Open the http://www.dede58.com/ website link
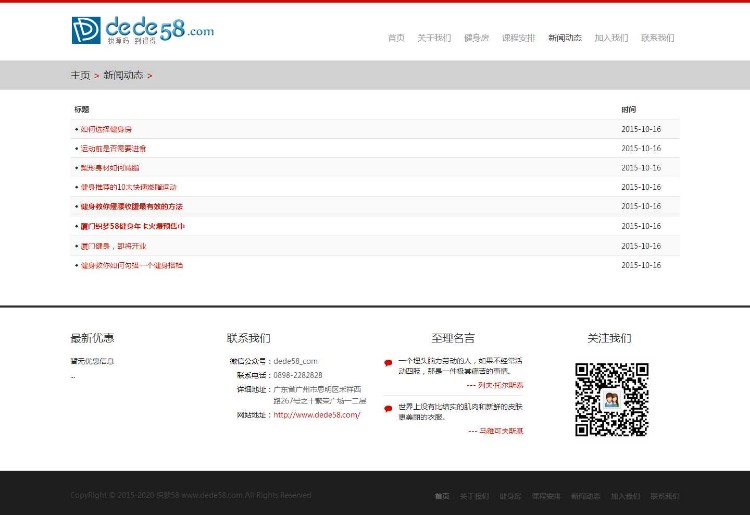Image resolution: width=750 pixels, height=515 pixels. (317, 415)
